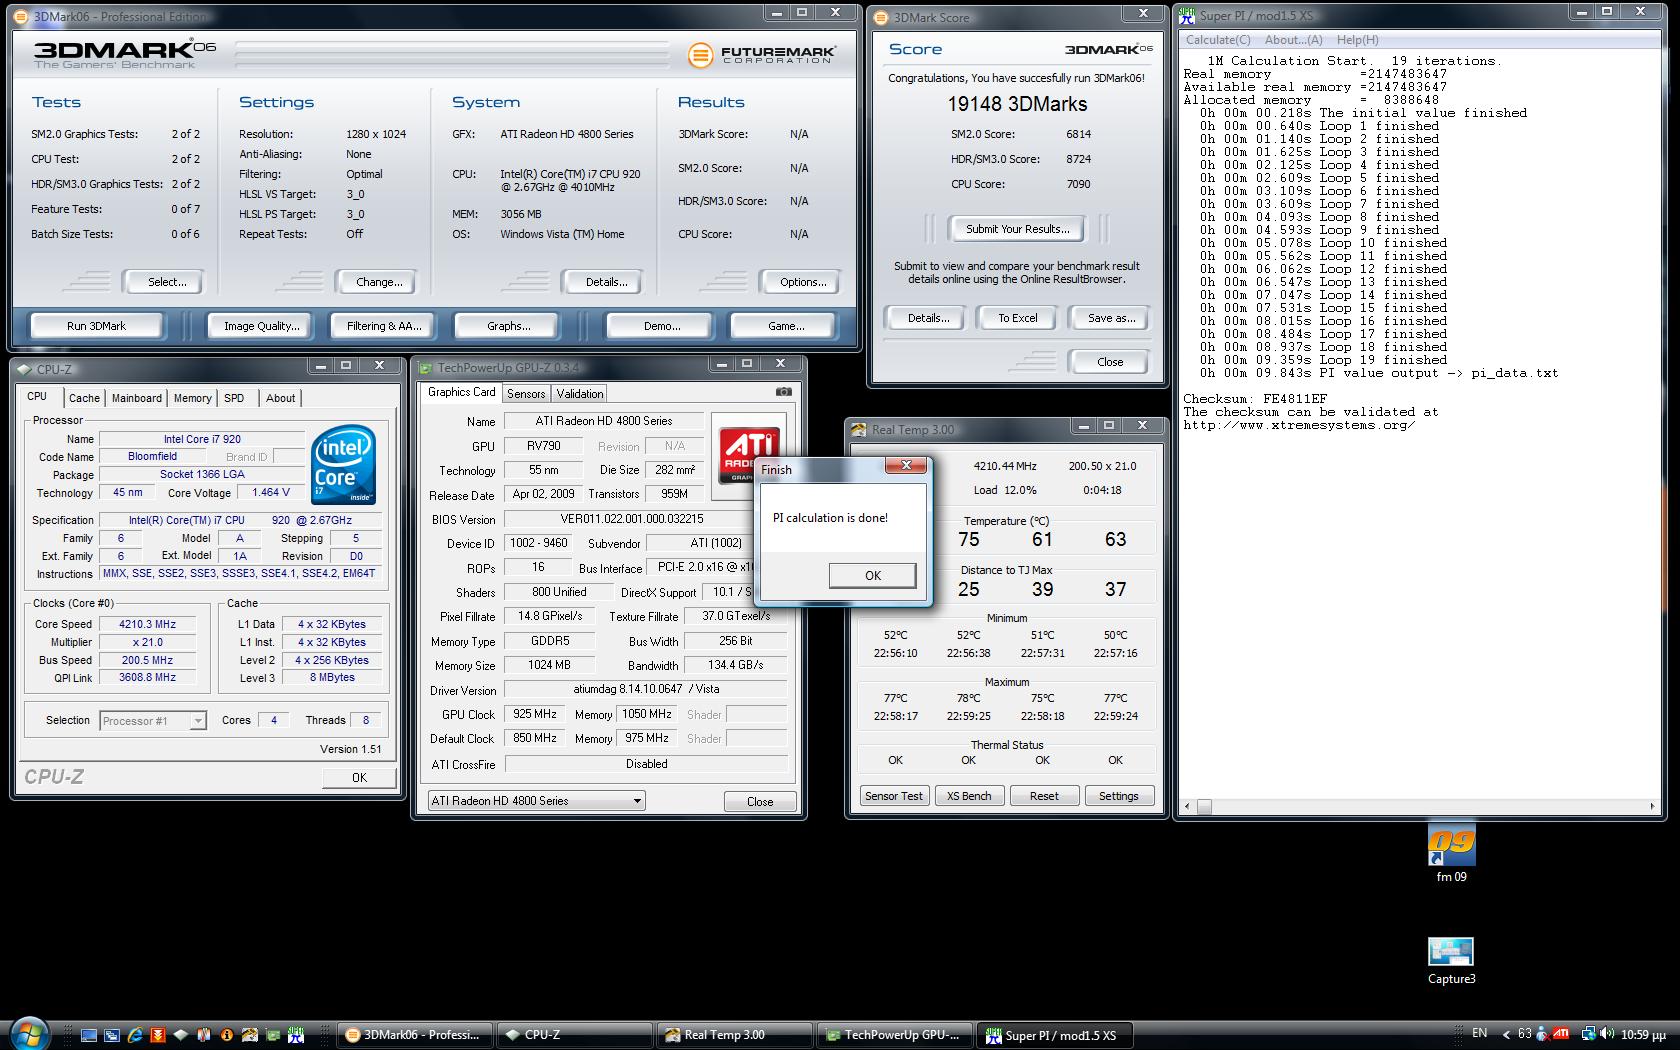
Task: Click the Intel Core i7 logo in CPU-Z
Action: [343, 465]
